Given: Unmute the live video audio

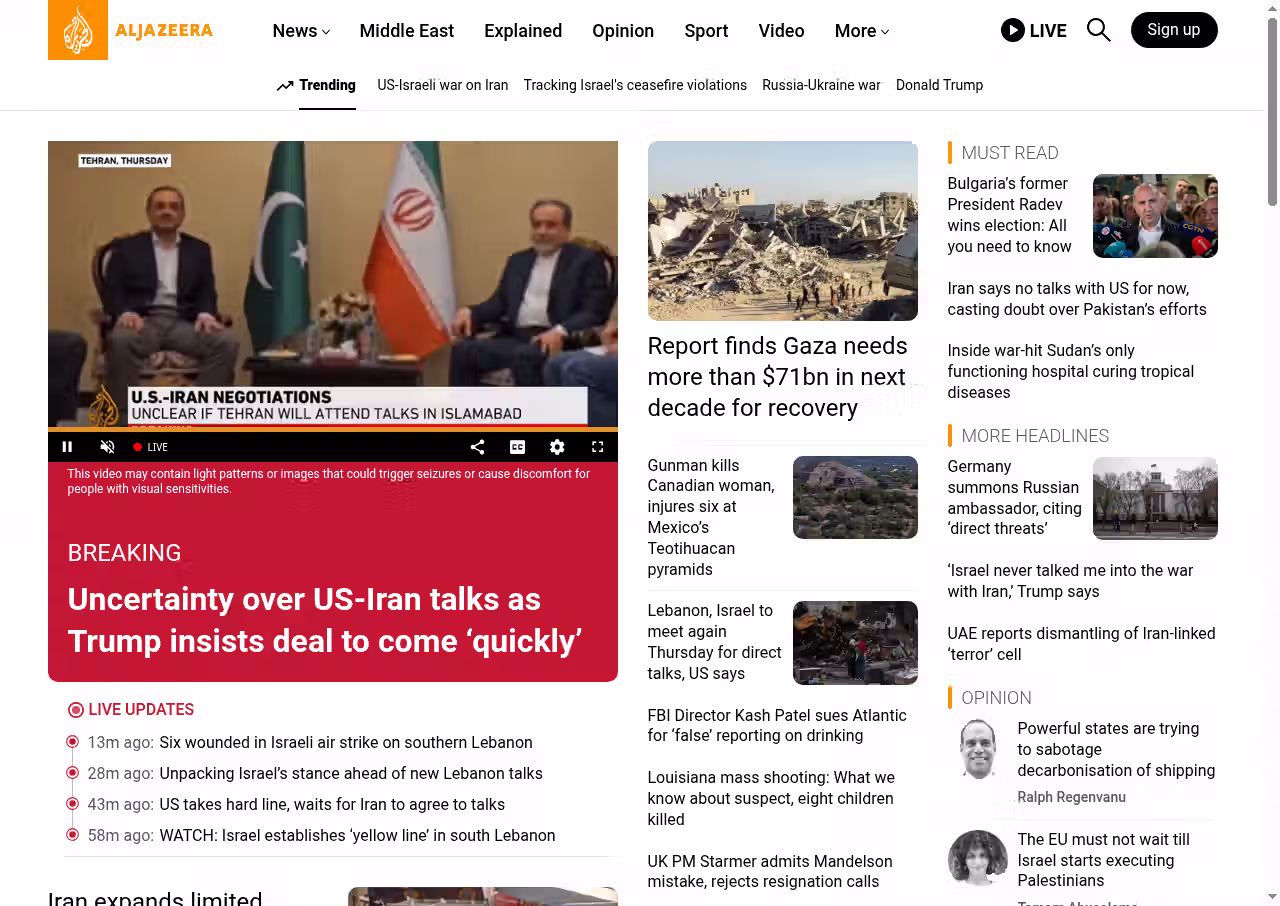Looking at the screenshot, I should coord(108,447).
